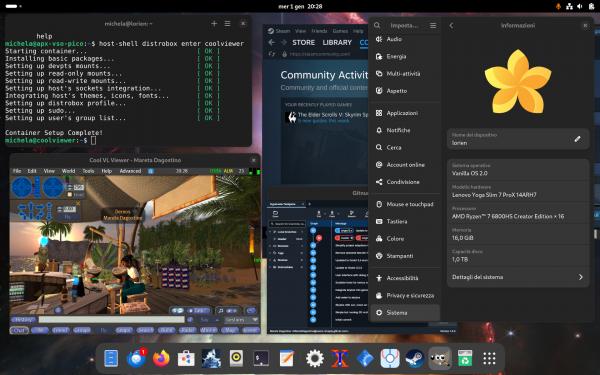Open the text editor notepad dock icon
The width and height of the screenshot is (600, 375).
click(x=287, y=359)
